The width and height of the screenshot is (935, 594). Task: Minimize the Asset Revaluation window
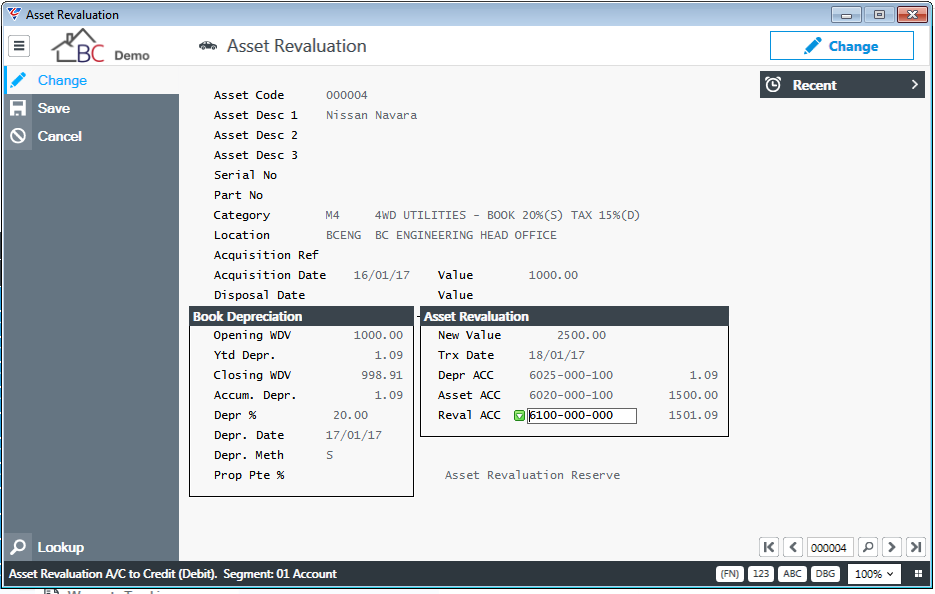tap(846, 14)
